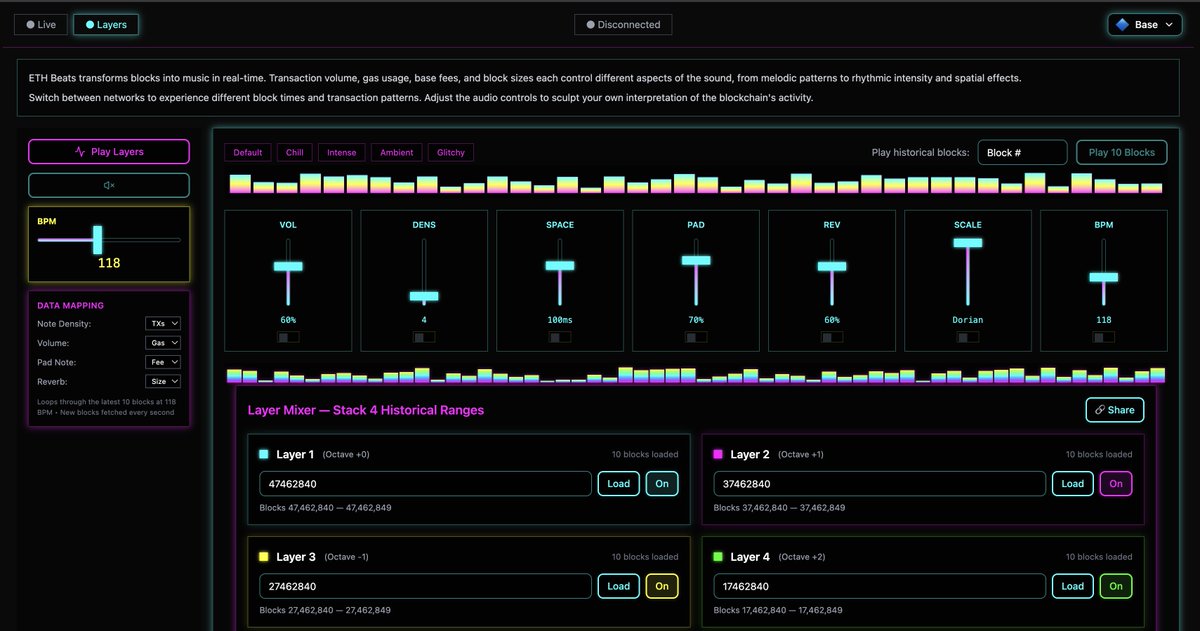Click the '(Octave +2)' label of Layer 4
1200x631 pixels.
tap(803, 557)
